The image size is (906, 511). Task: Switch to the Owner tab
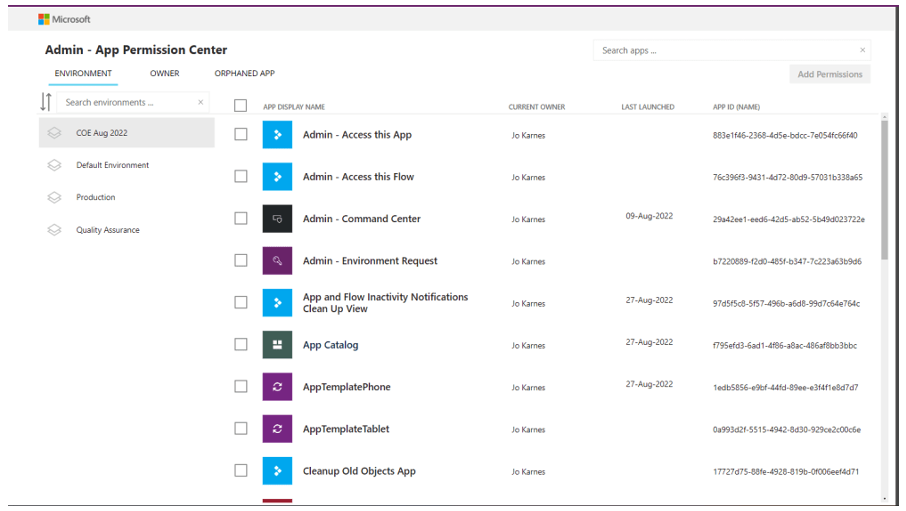165,73
